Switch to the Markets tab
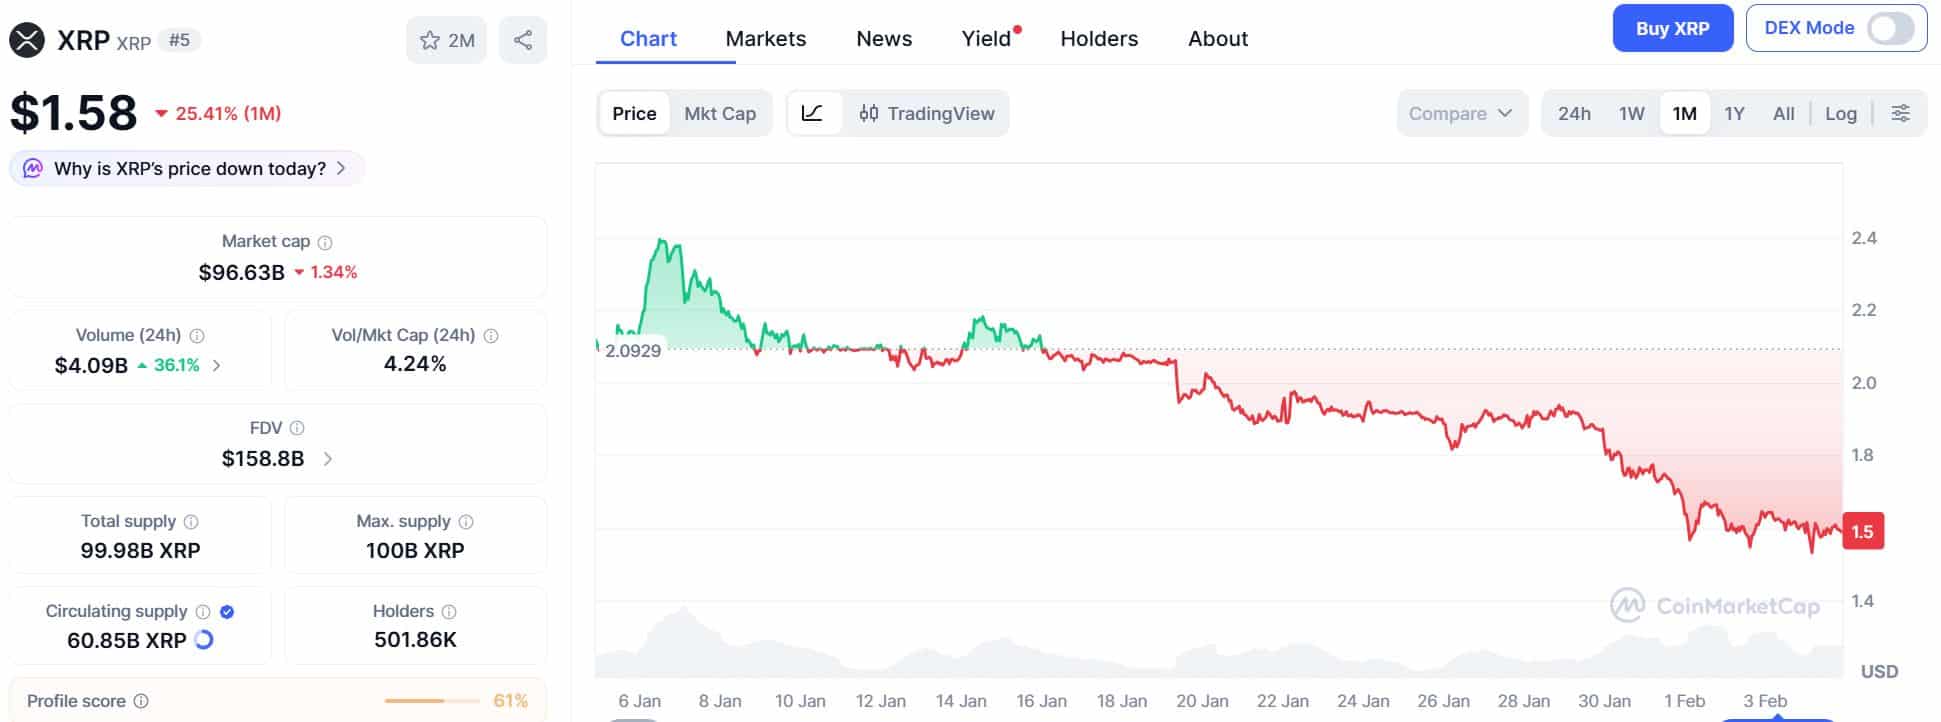Viewport: 1941px width, 722px height. point(765,38)
